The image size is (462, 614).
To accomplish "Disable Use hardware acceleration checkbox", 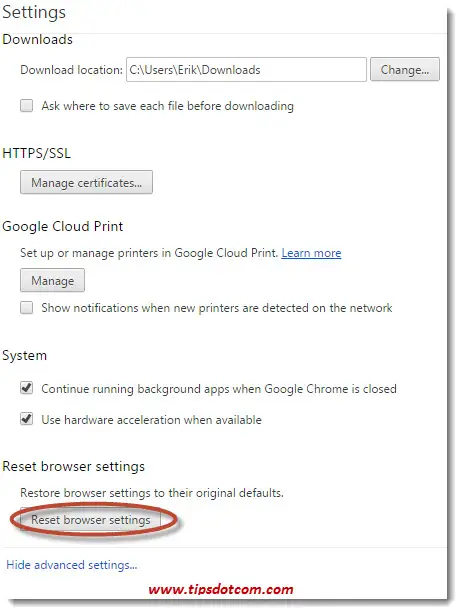I will click(x=27, y=419).
